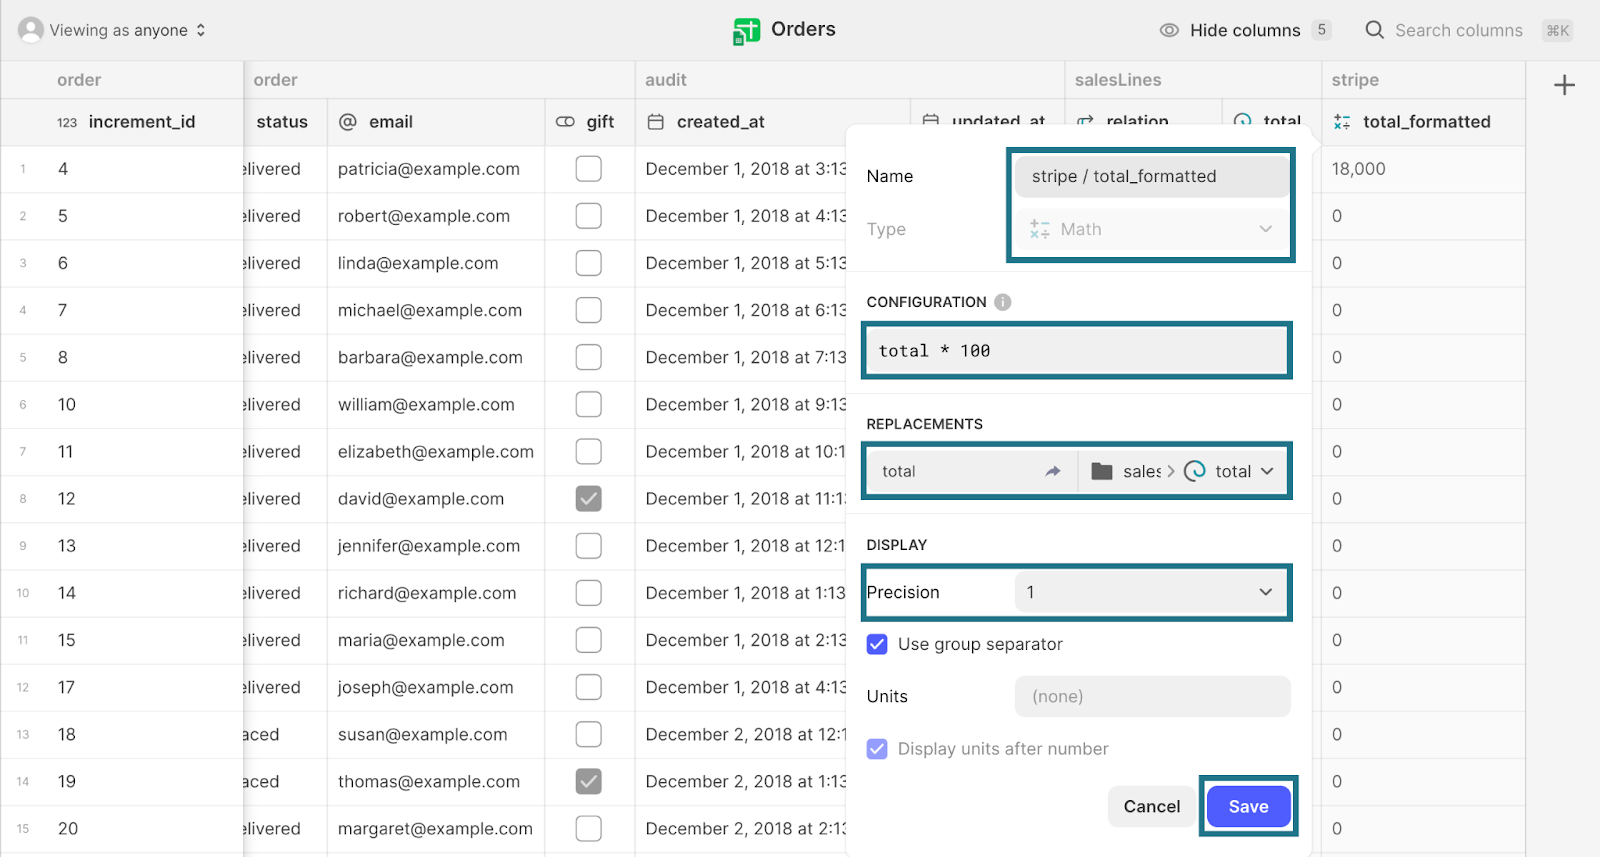Click the eye icon next to Hide columns

[x=1169, y=30]
